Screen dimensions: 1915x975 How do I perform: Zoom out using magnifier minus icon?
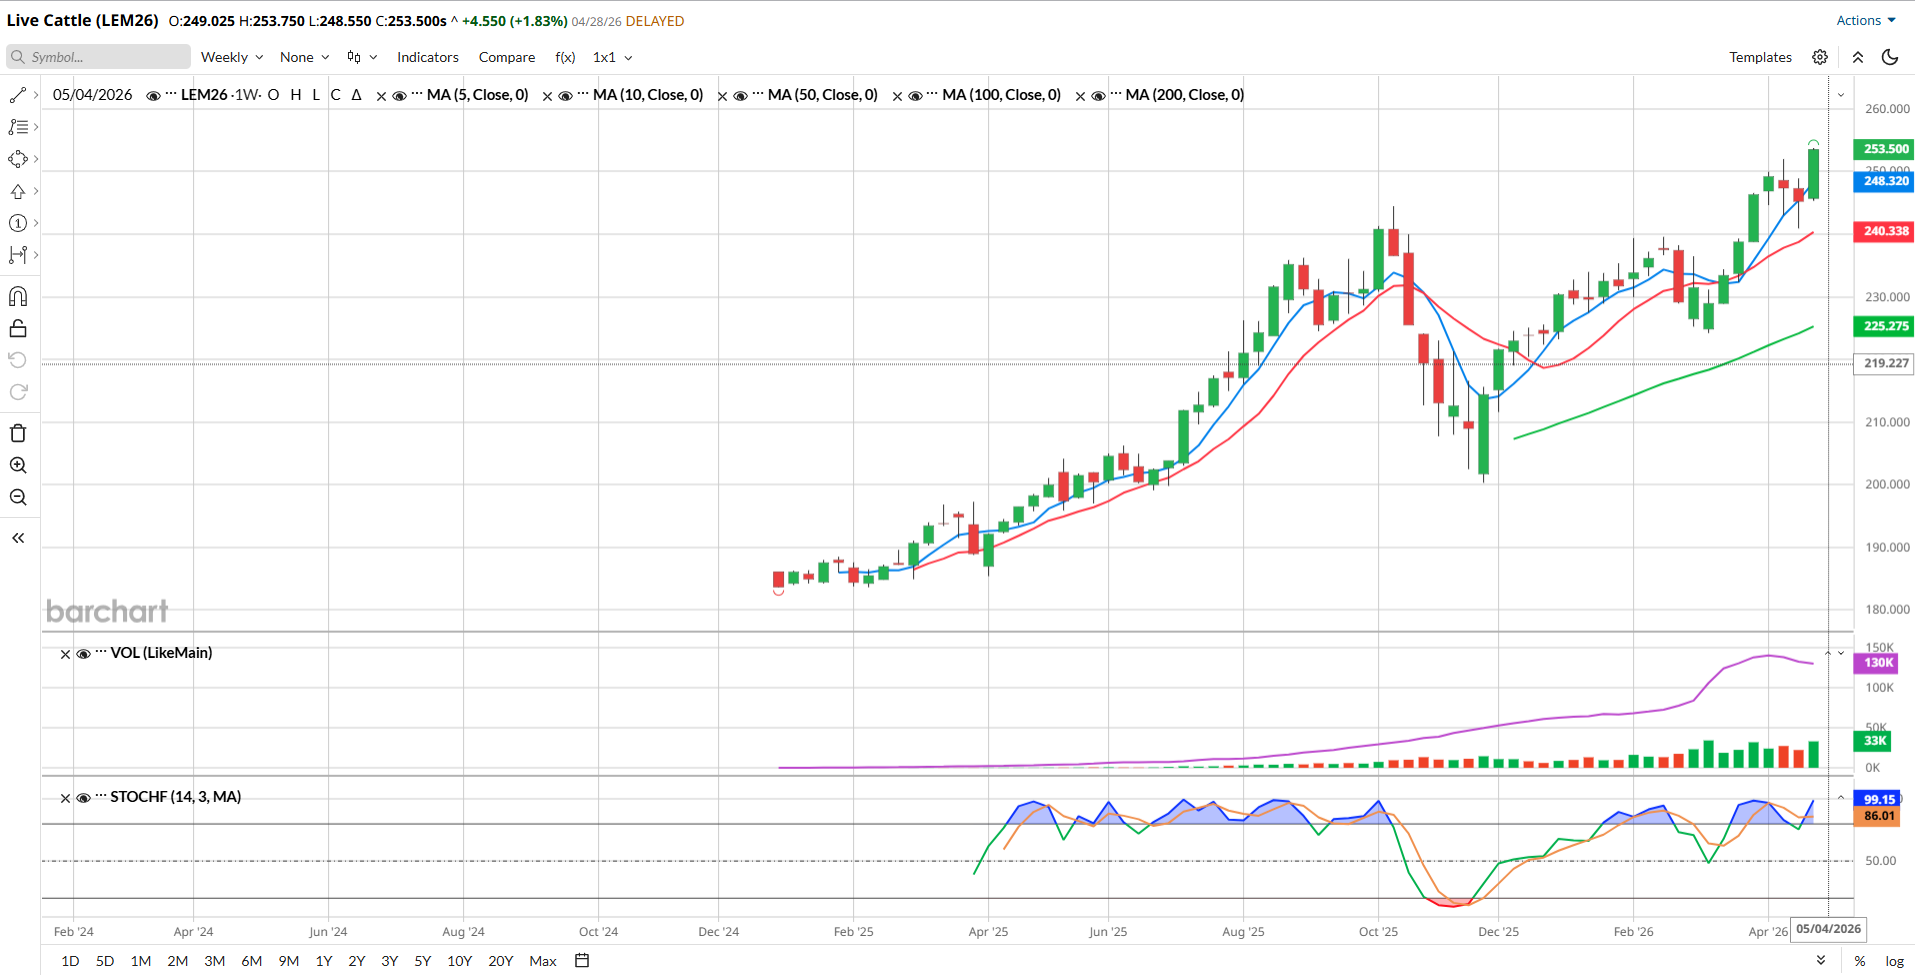pos(18,497)
